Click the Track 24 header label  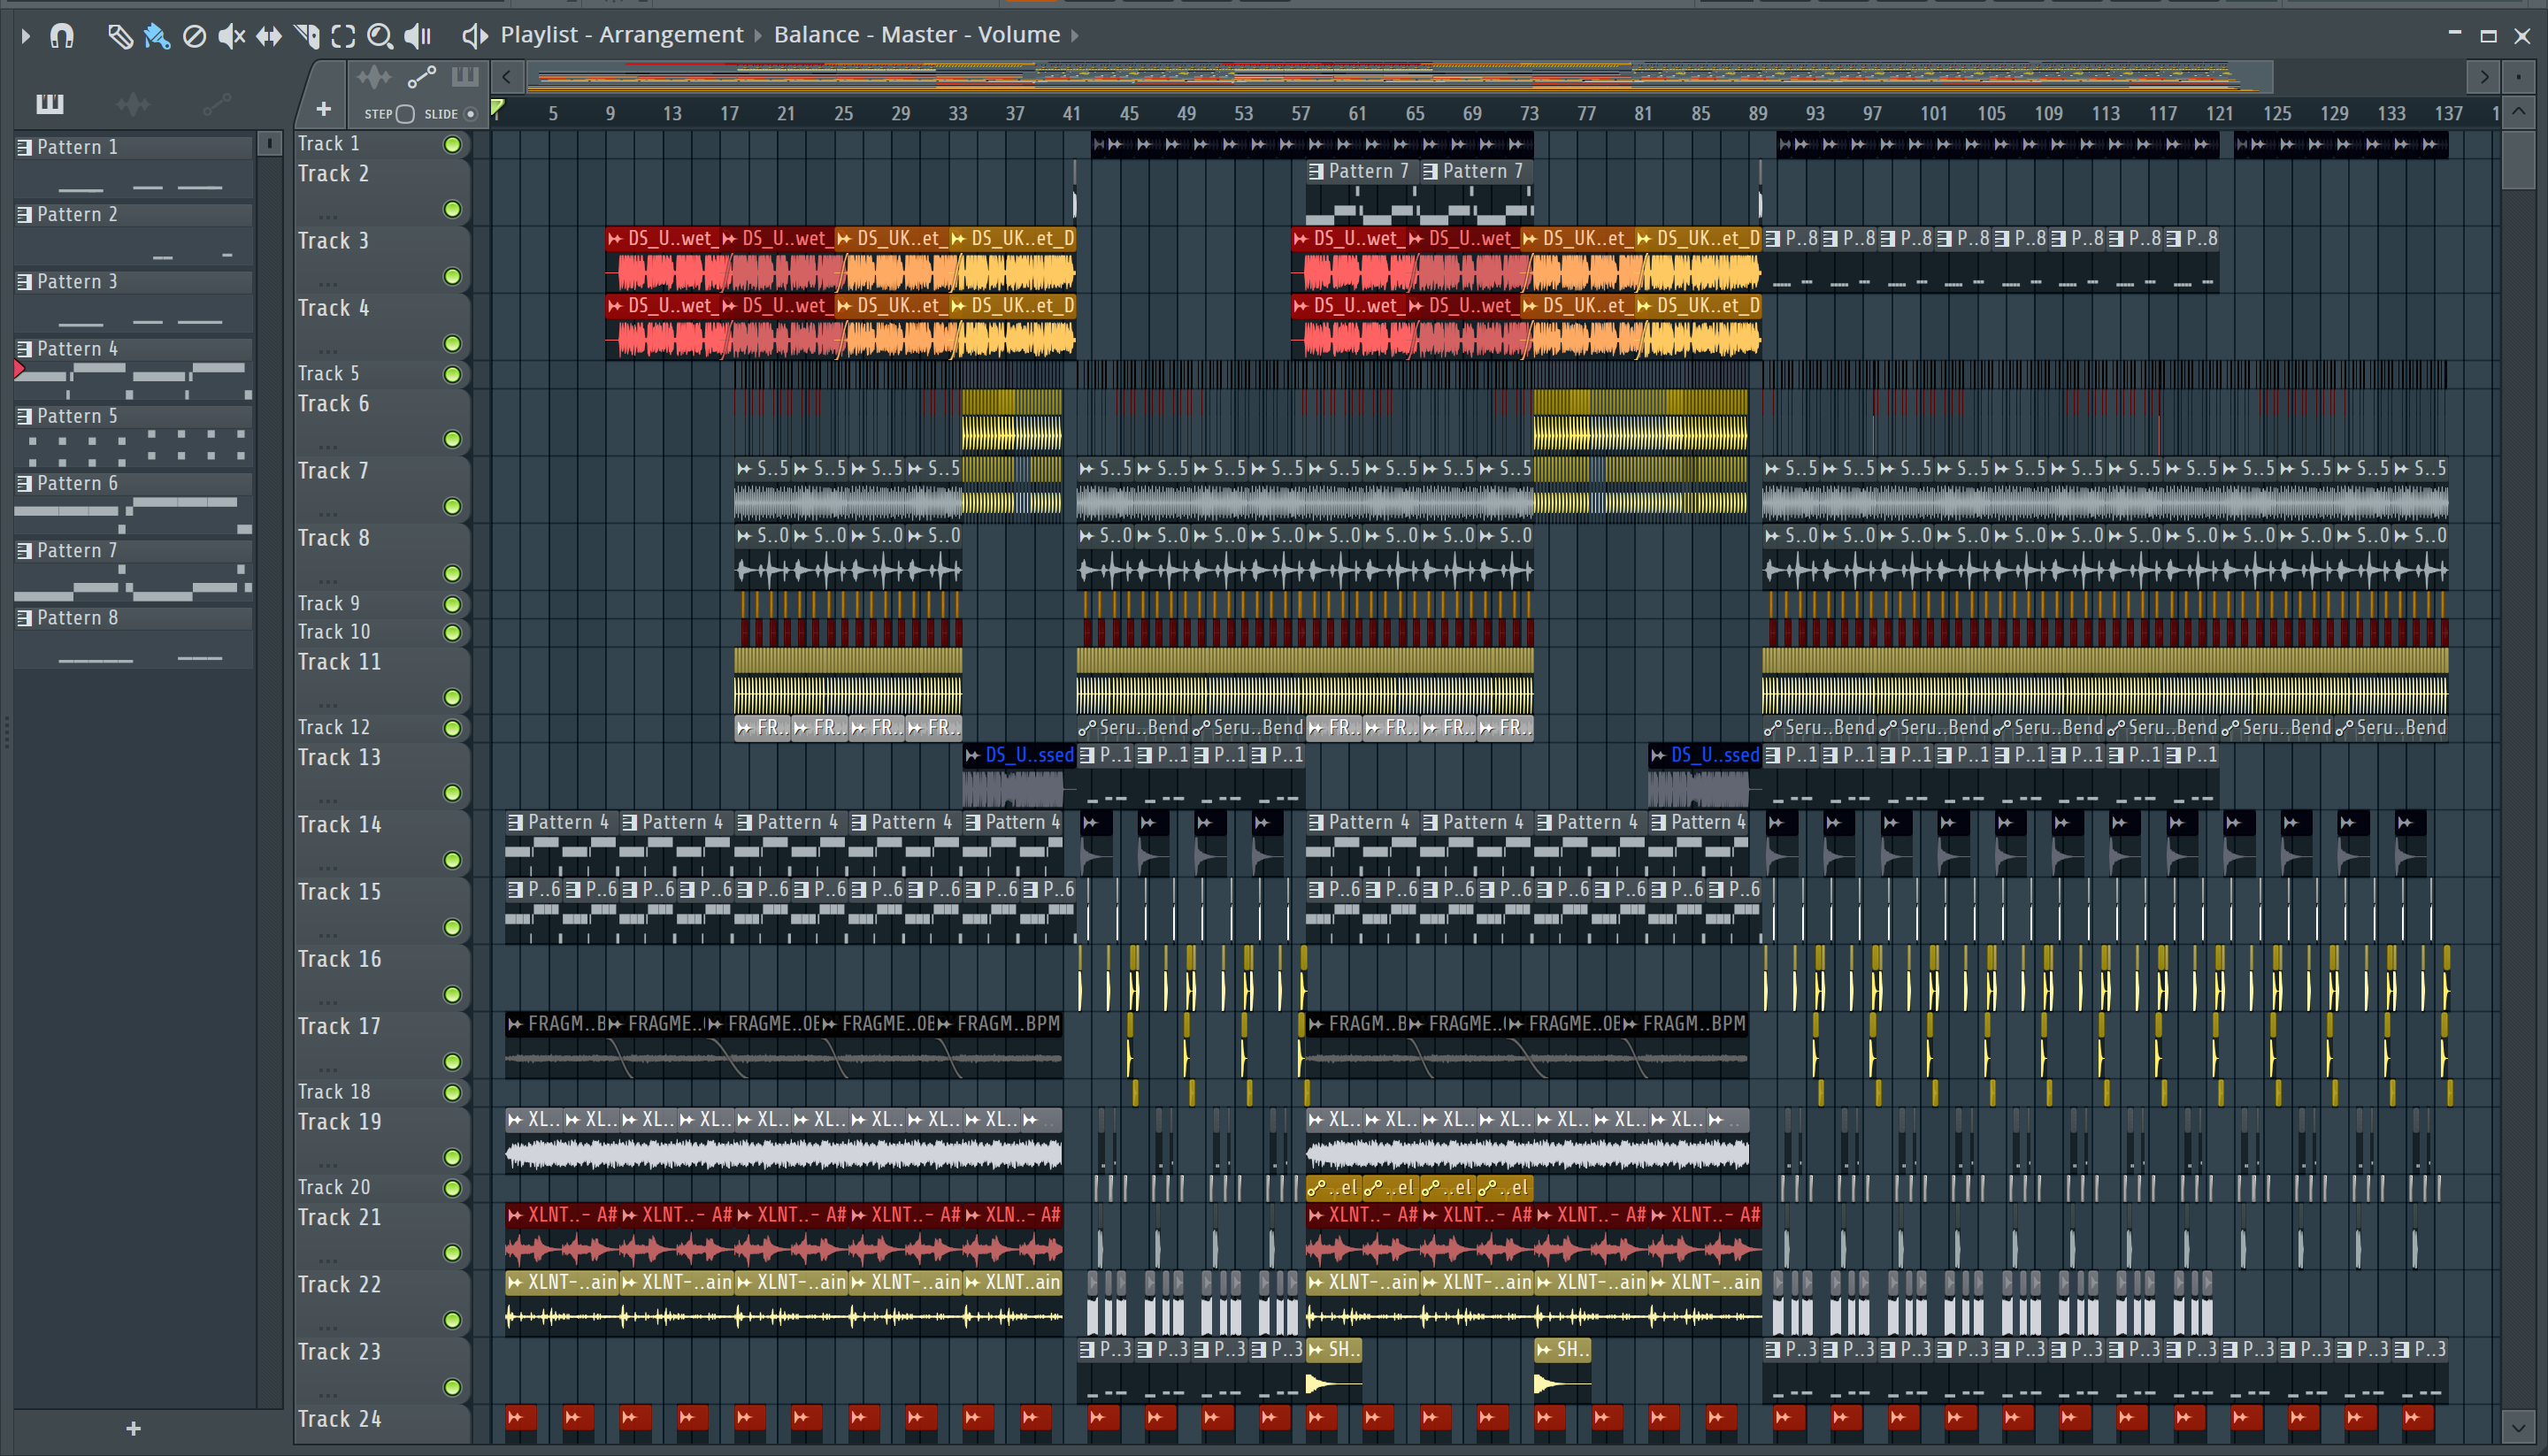click(339, 1420)
